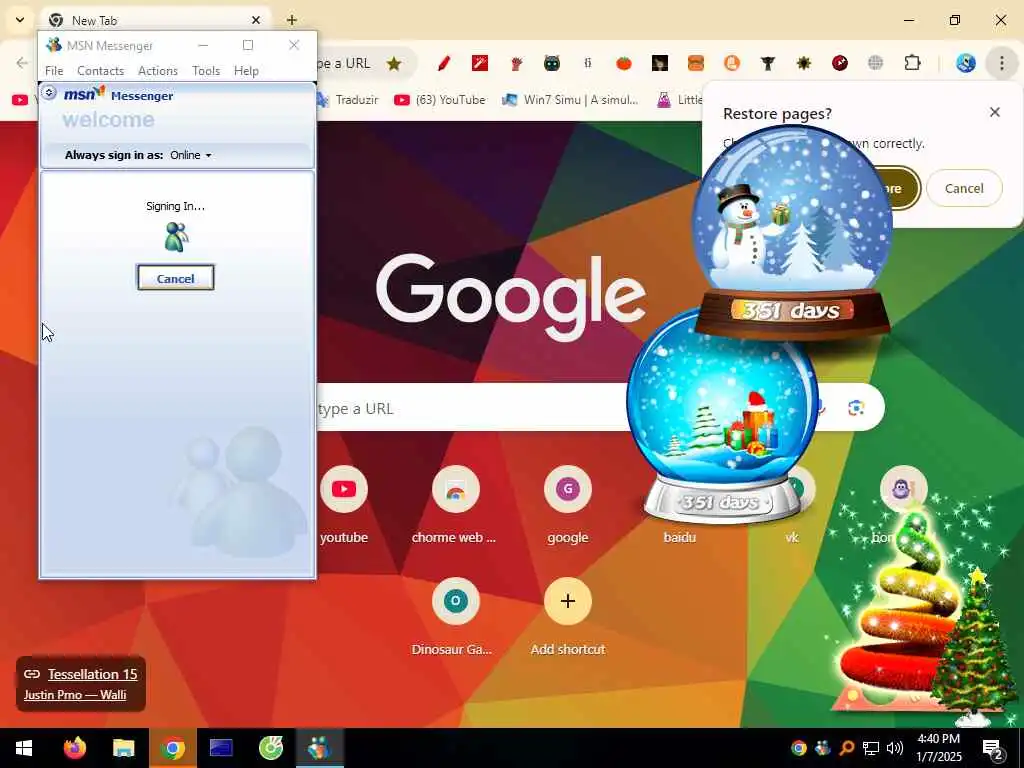Click Cancel in Restore pages dialog
The height and width of the screenshot is (768, 1024).
[x=964, y=188]
